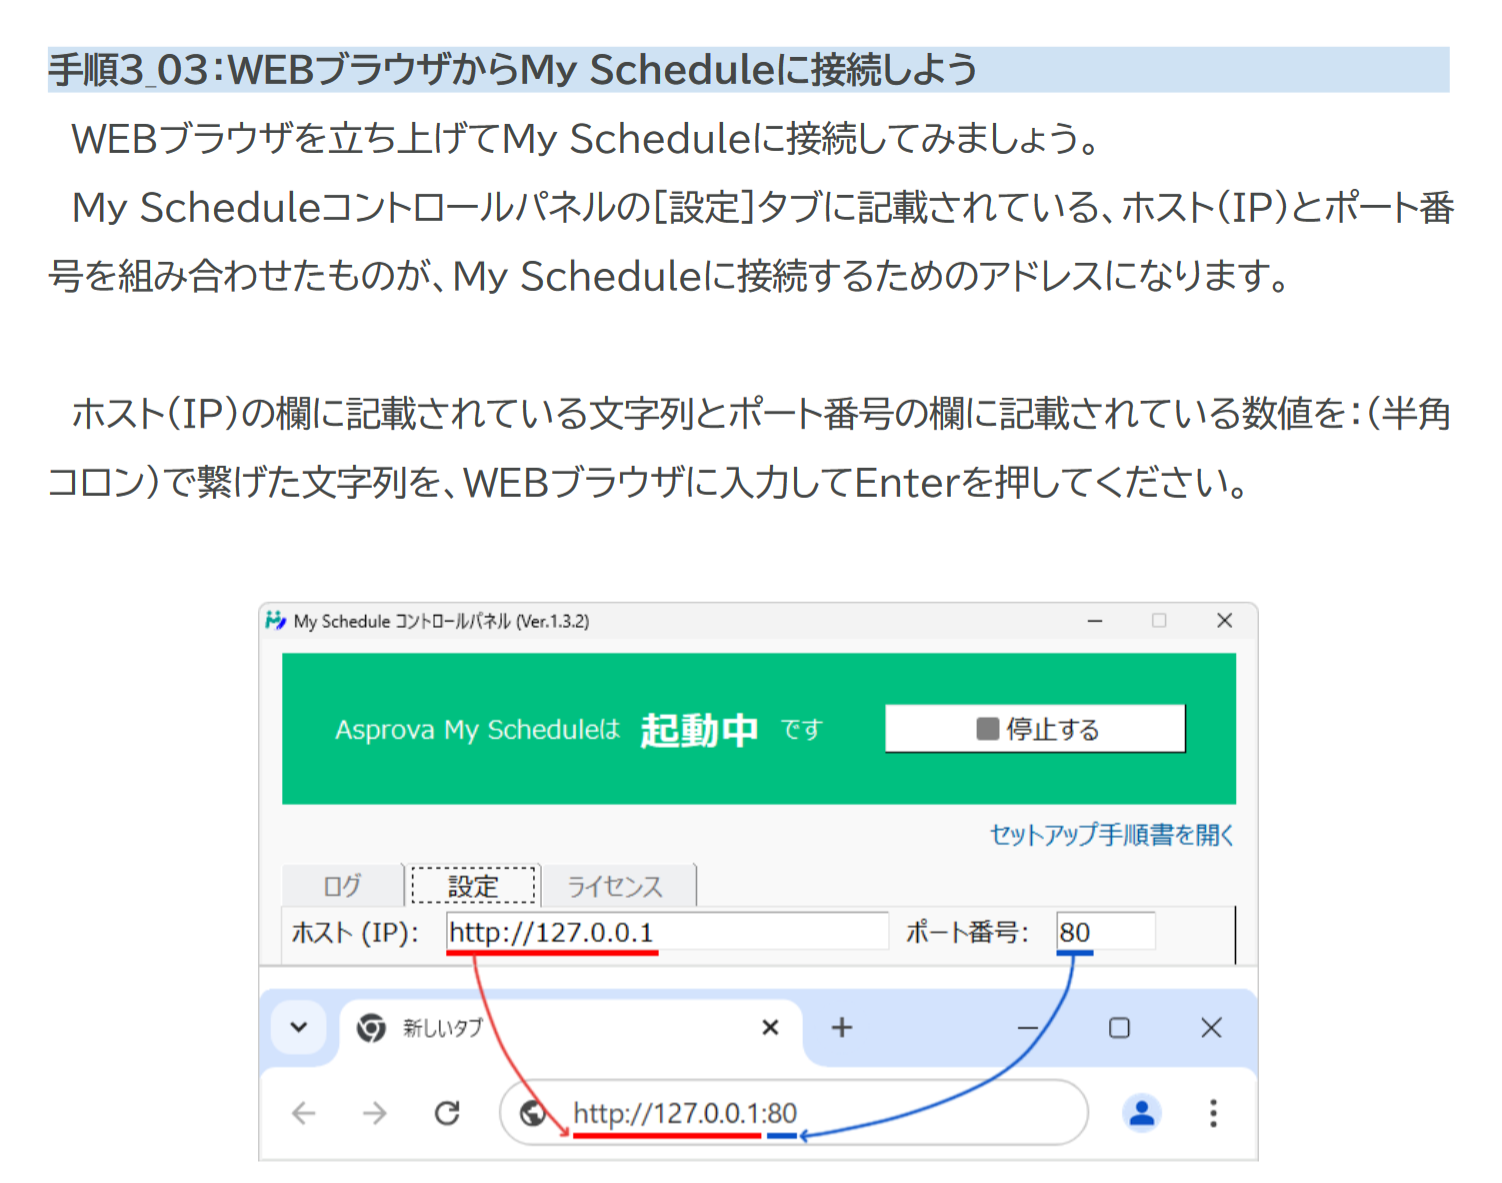Open セットアップ手順書を開く link

click(x=1108, y=834)
